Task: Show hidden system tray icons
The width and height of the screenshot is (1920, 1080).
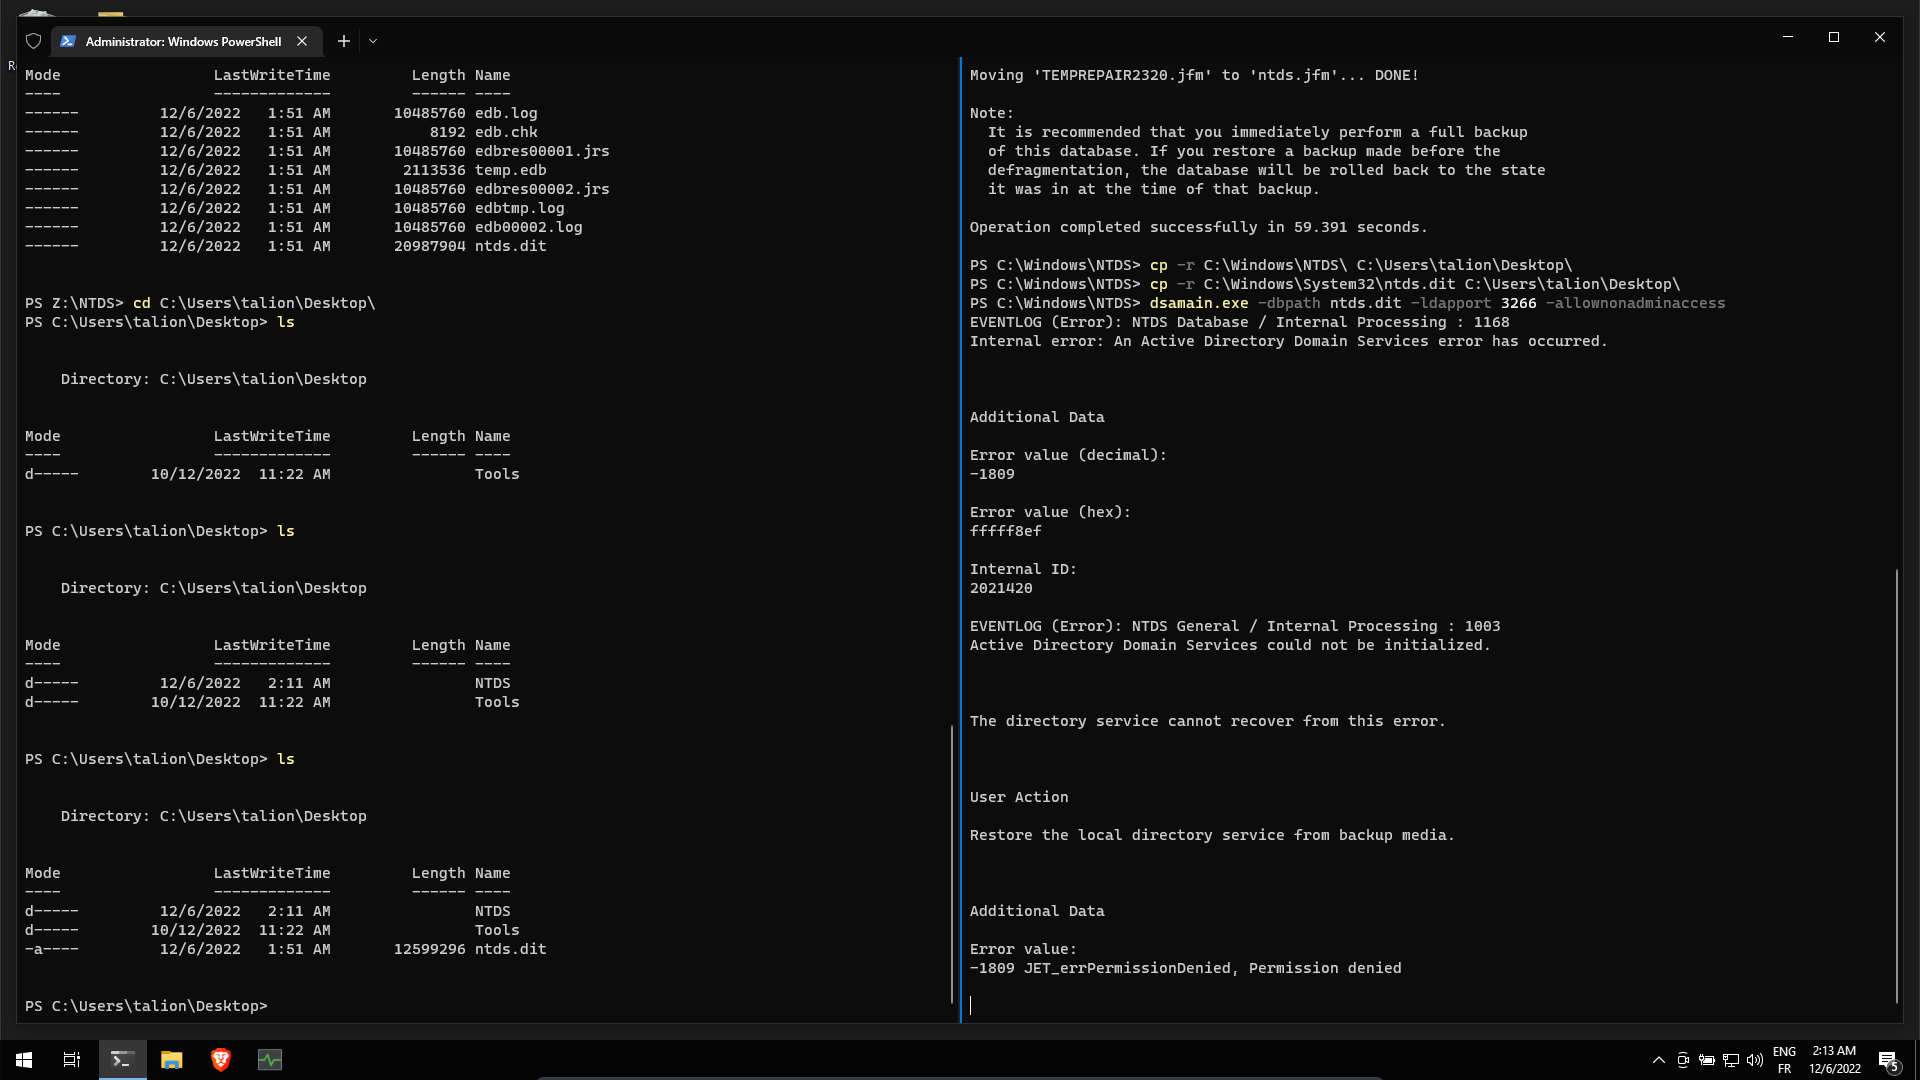Action: pos(1658,1060)
